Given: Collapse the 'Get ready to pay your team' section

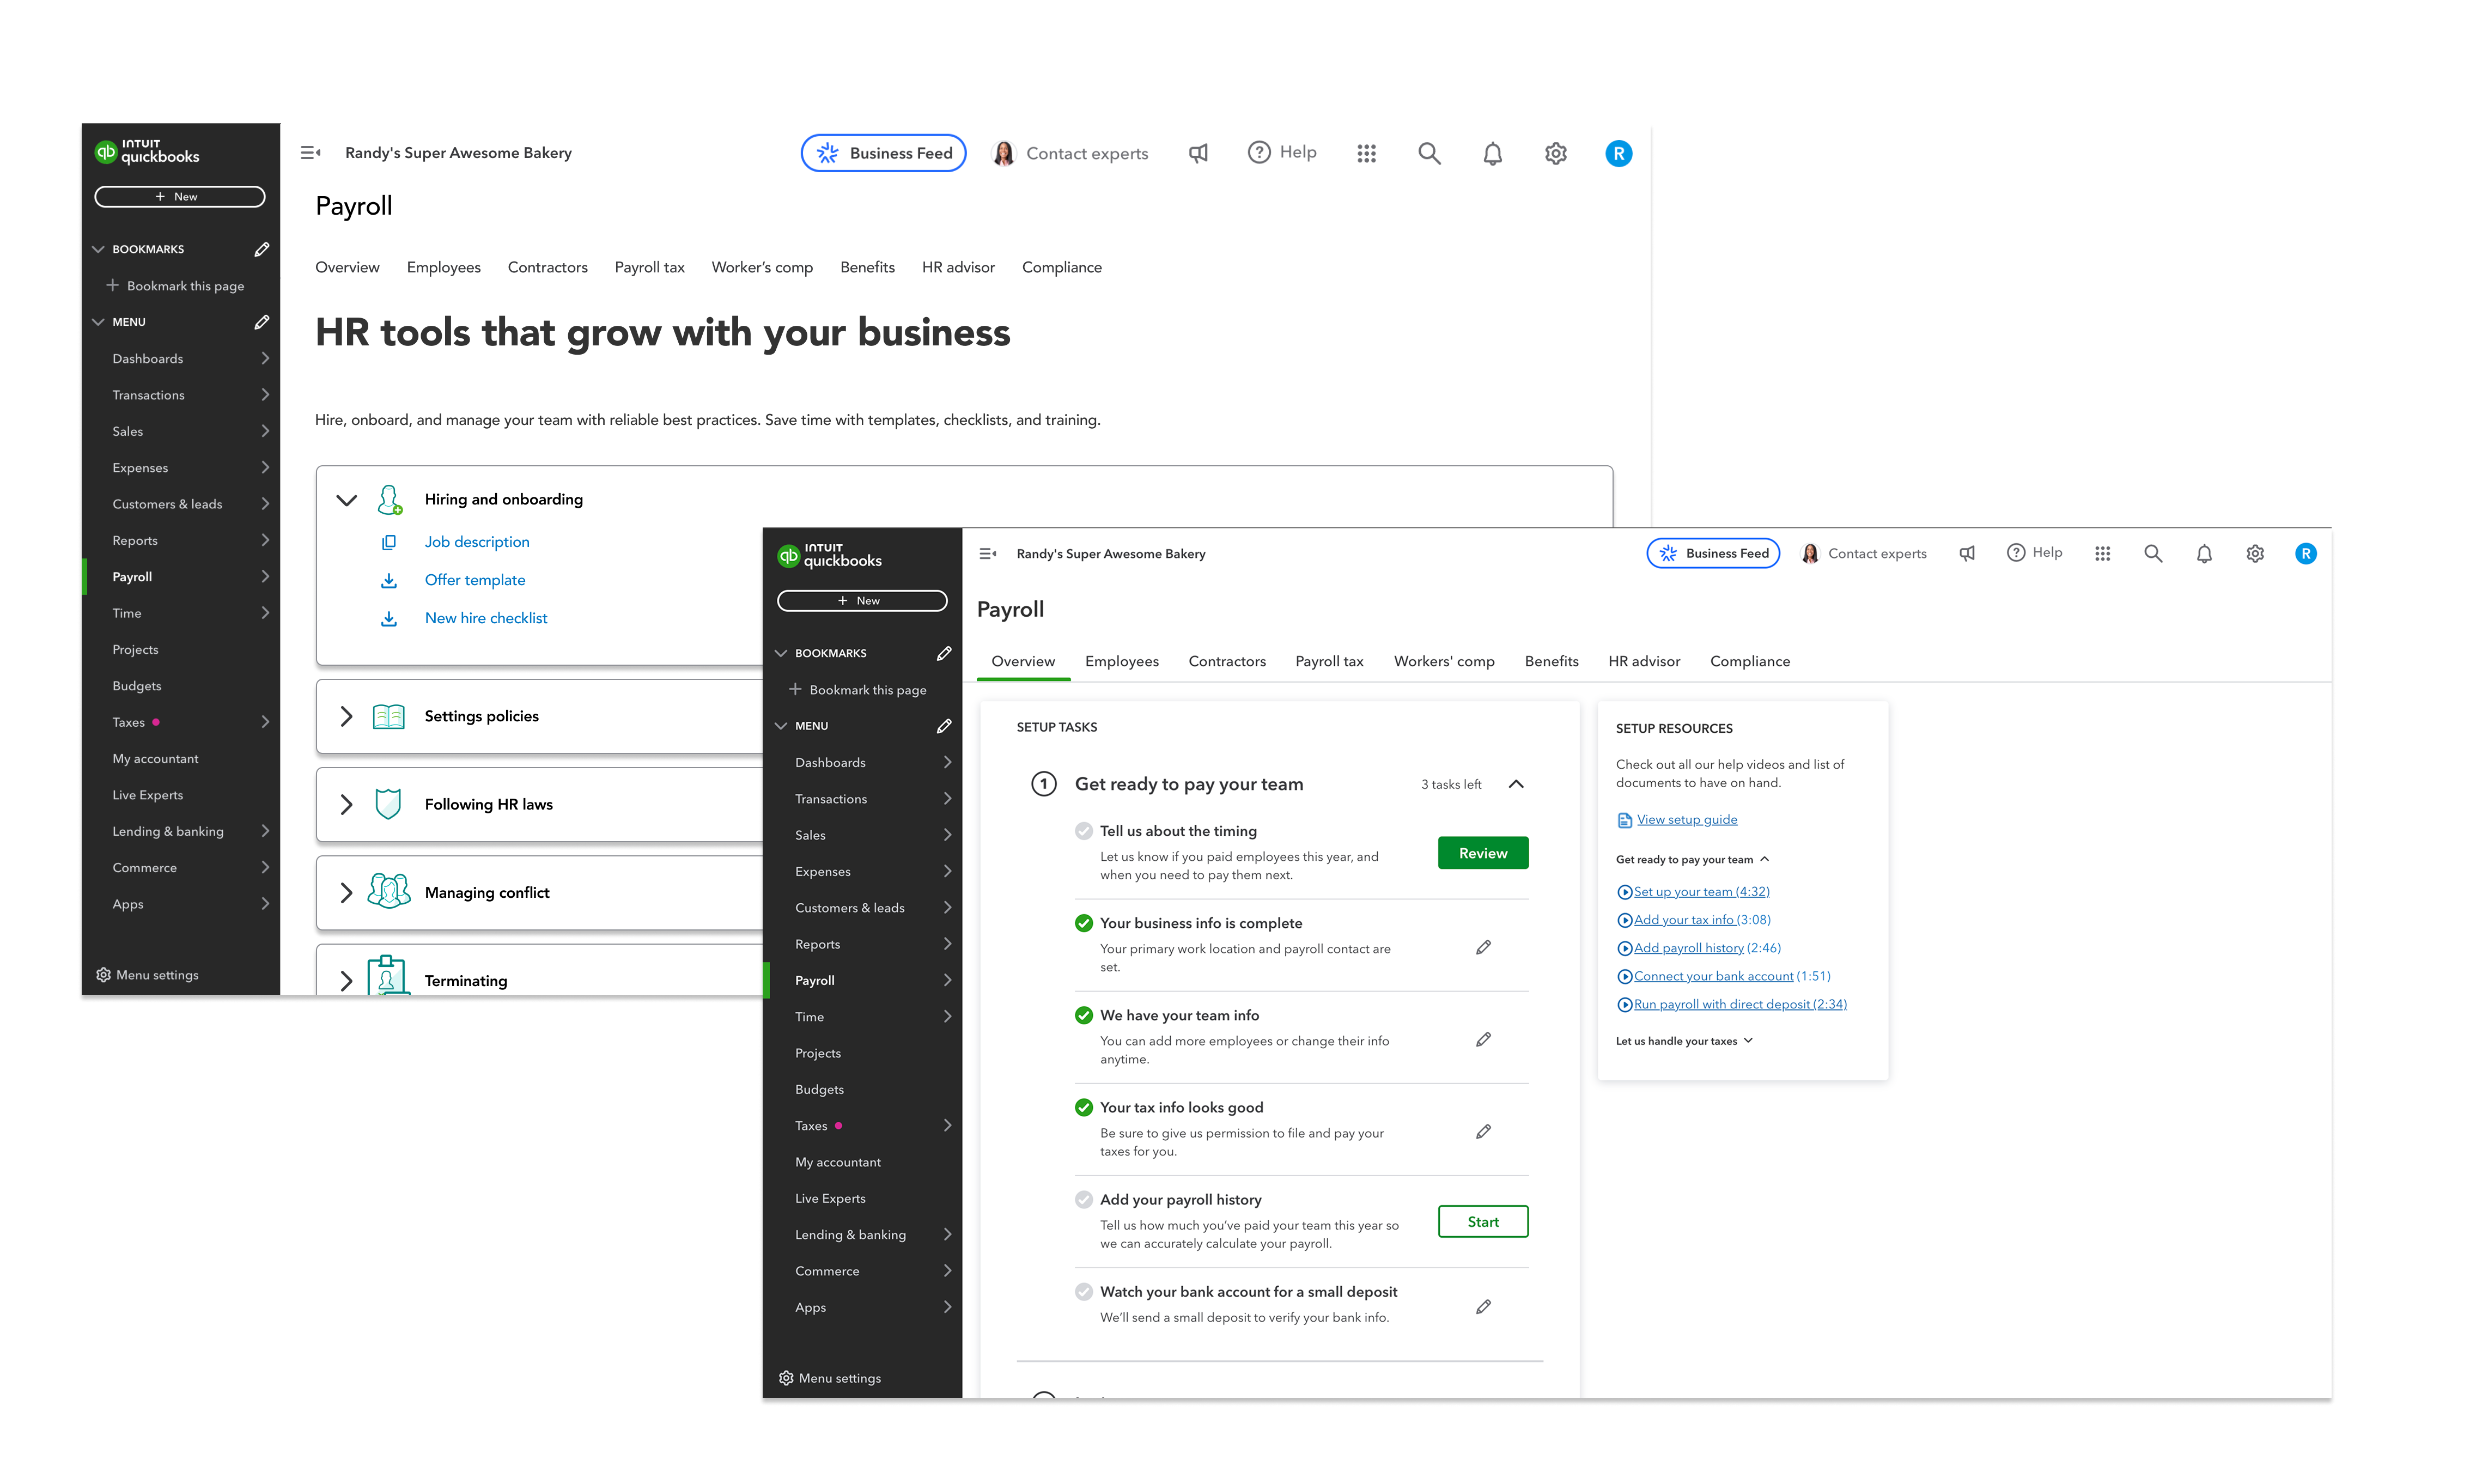Looking at the screenshot, I should 1517,784.
